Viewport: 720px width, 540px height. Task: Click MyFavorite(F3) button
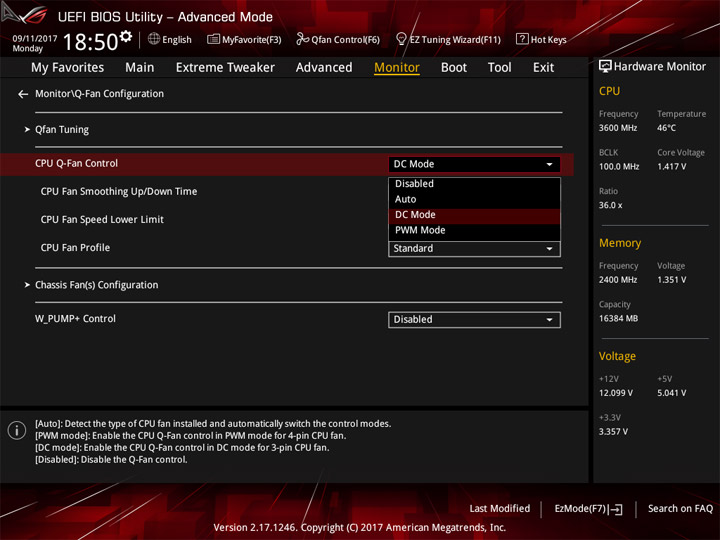pos(244,39)
